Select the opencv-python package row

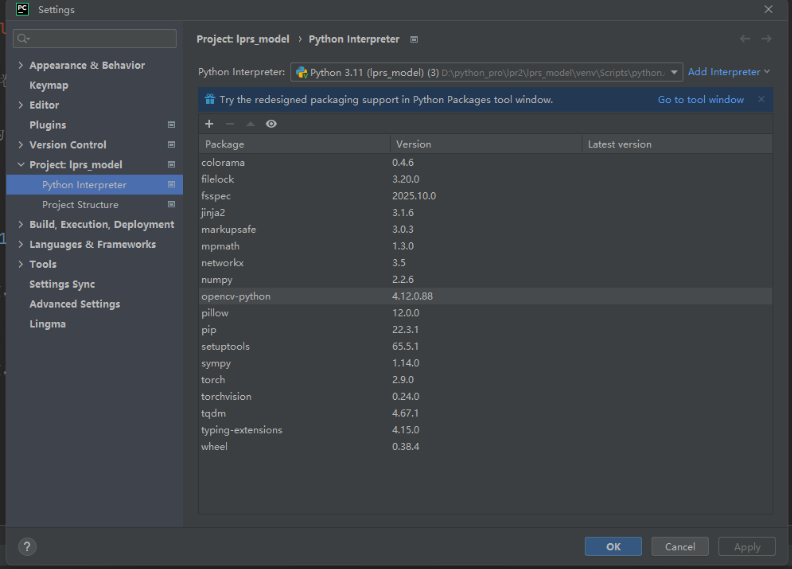485,296
